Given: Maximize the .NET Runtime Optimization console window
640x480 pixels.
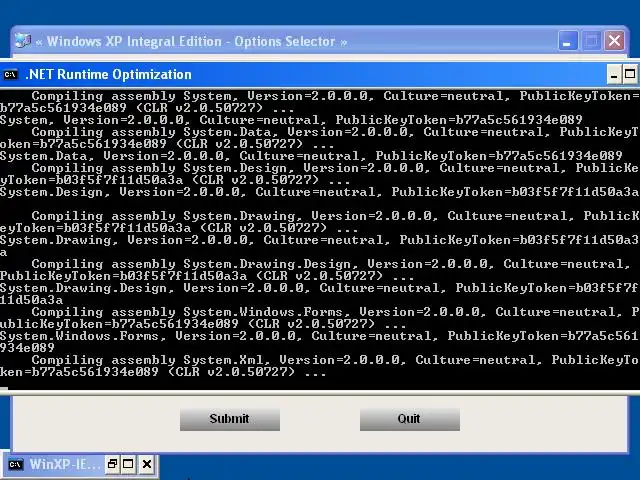Looking at the screenshot, I should point(630,74).
